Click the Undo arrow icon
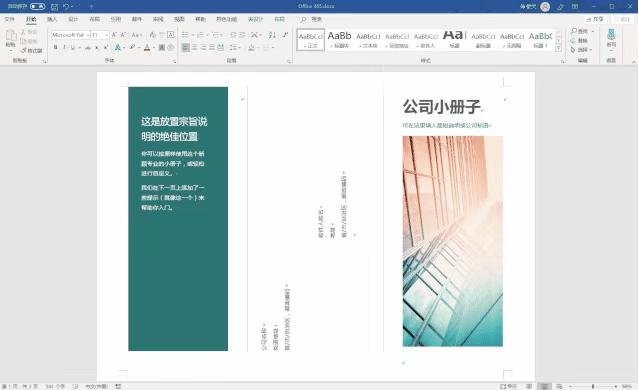 [x=66, y=7]
